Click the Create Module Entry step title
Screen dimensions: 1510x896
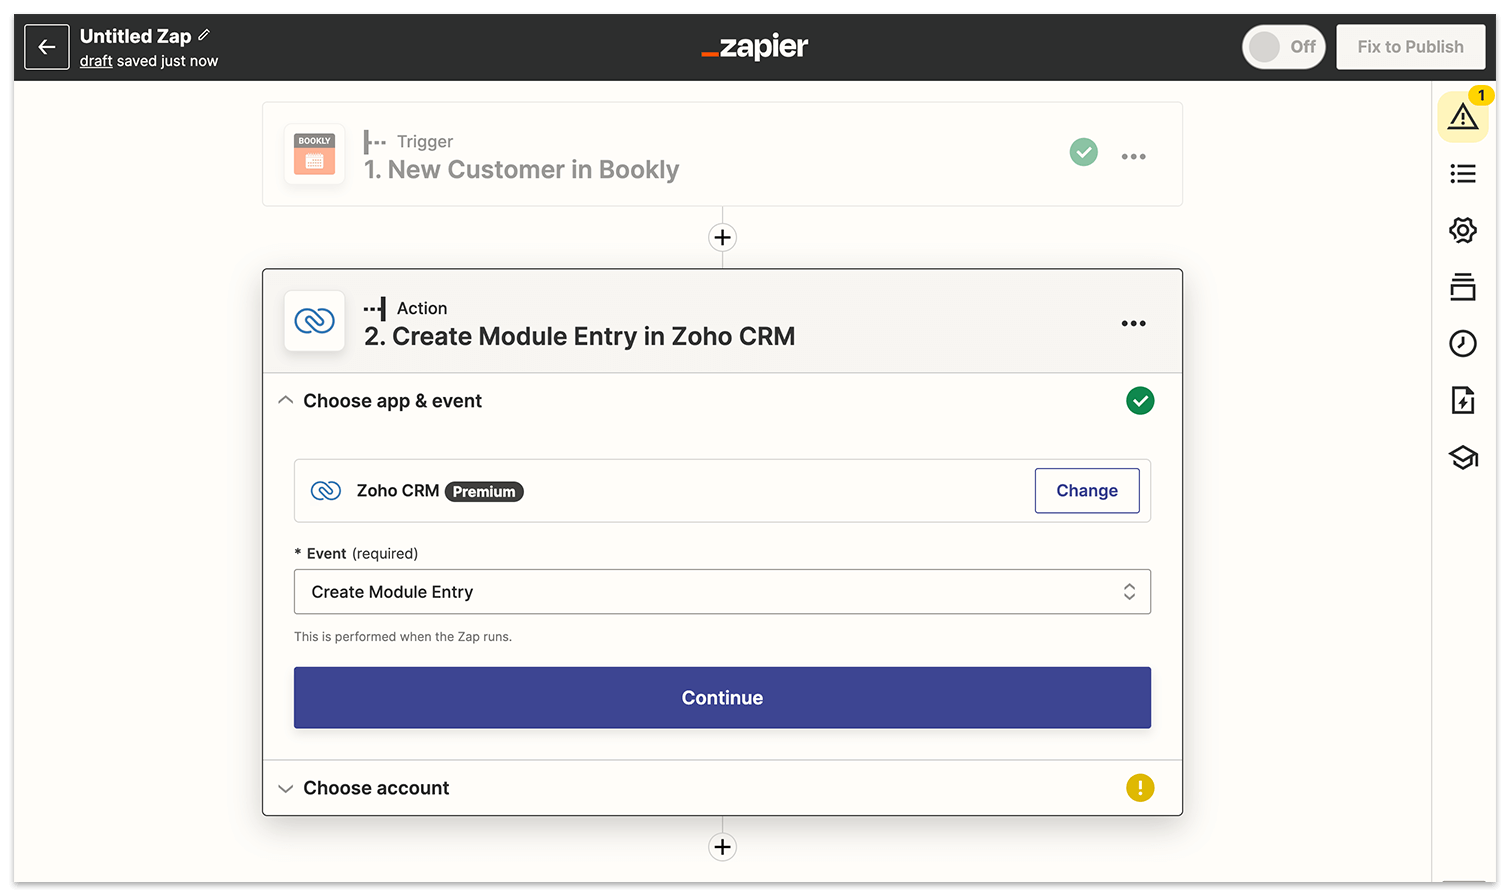click(x=579, y=337)
